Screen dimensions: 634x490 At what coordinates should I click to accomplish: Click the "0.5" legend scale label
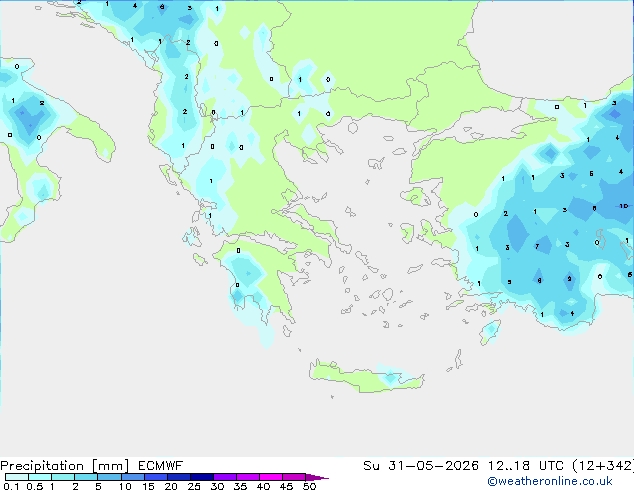pyautogui.click(x=35, y=486)
